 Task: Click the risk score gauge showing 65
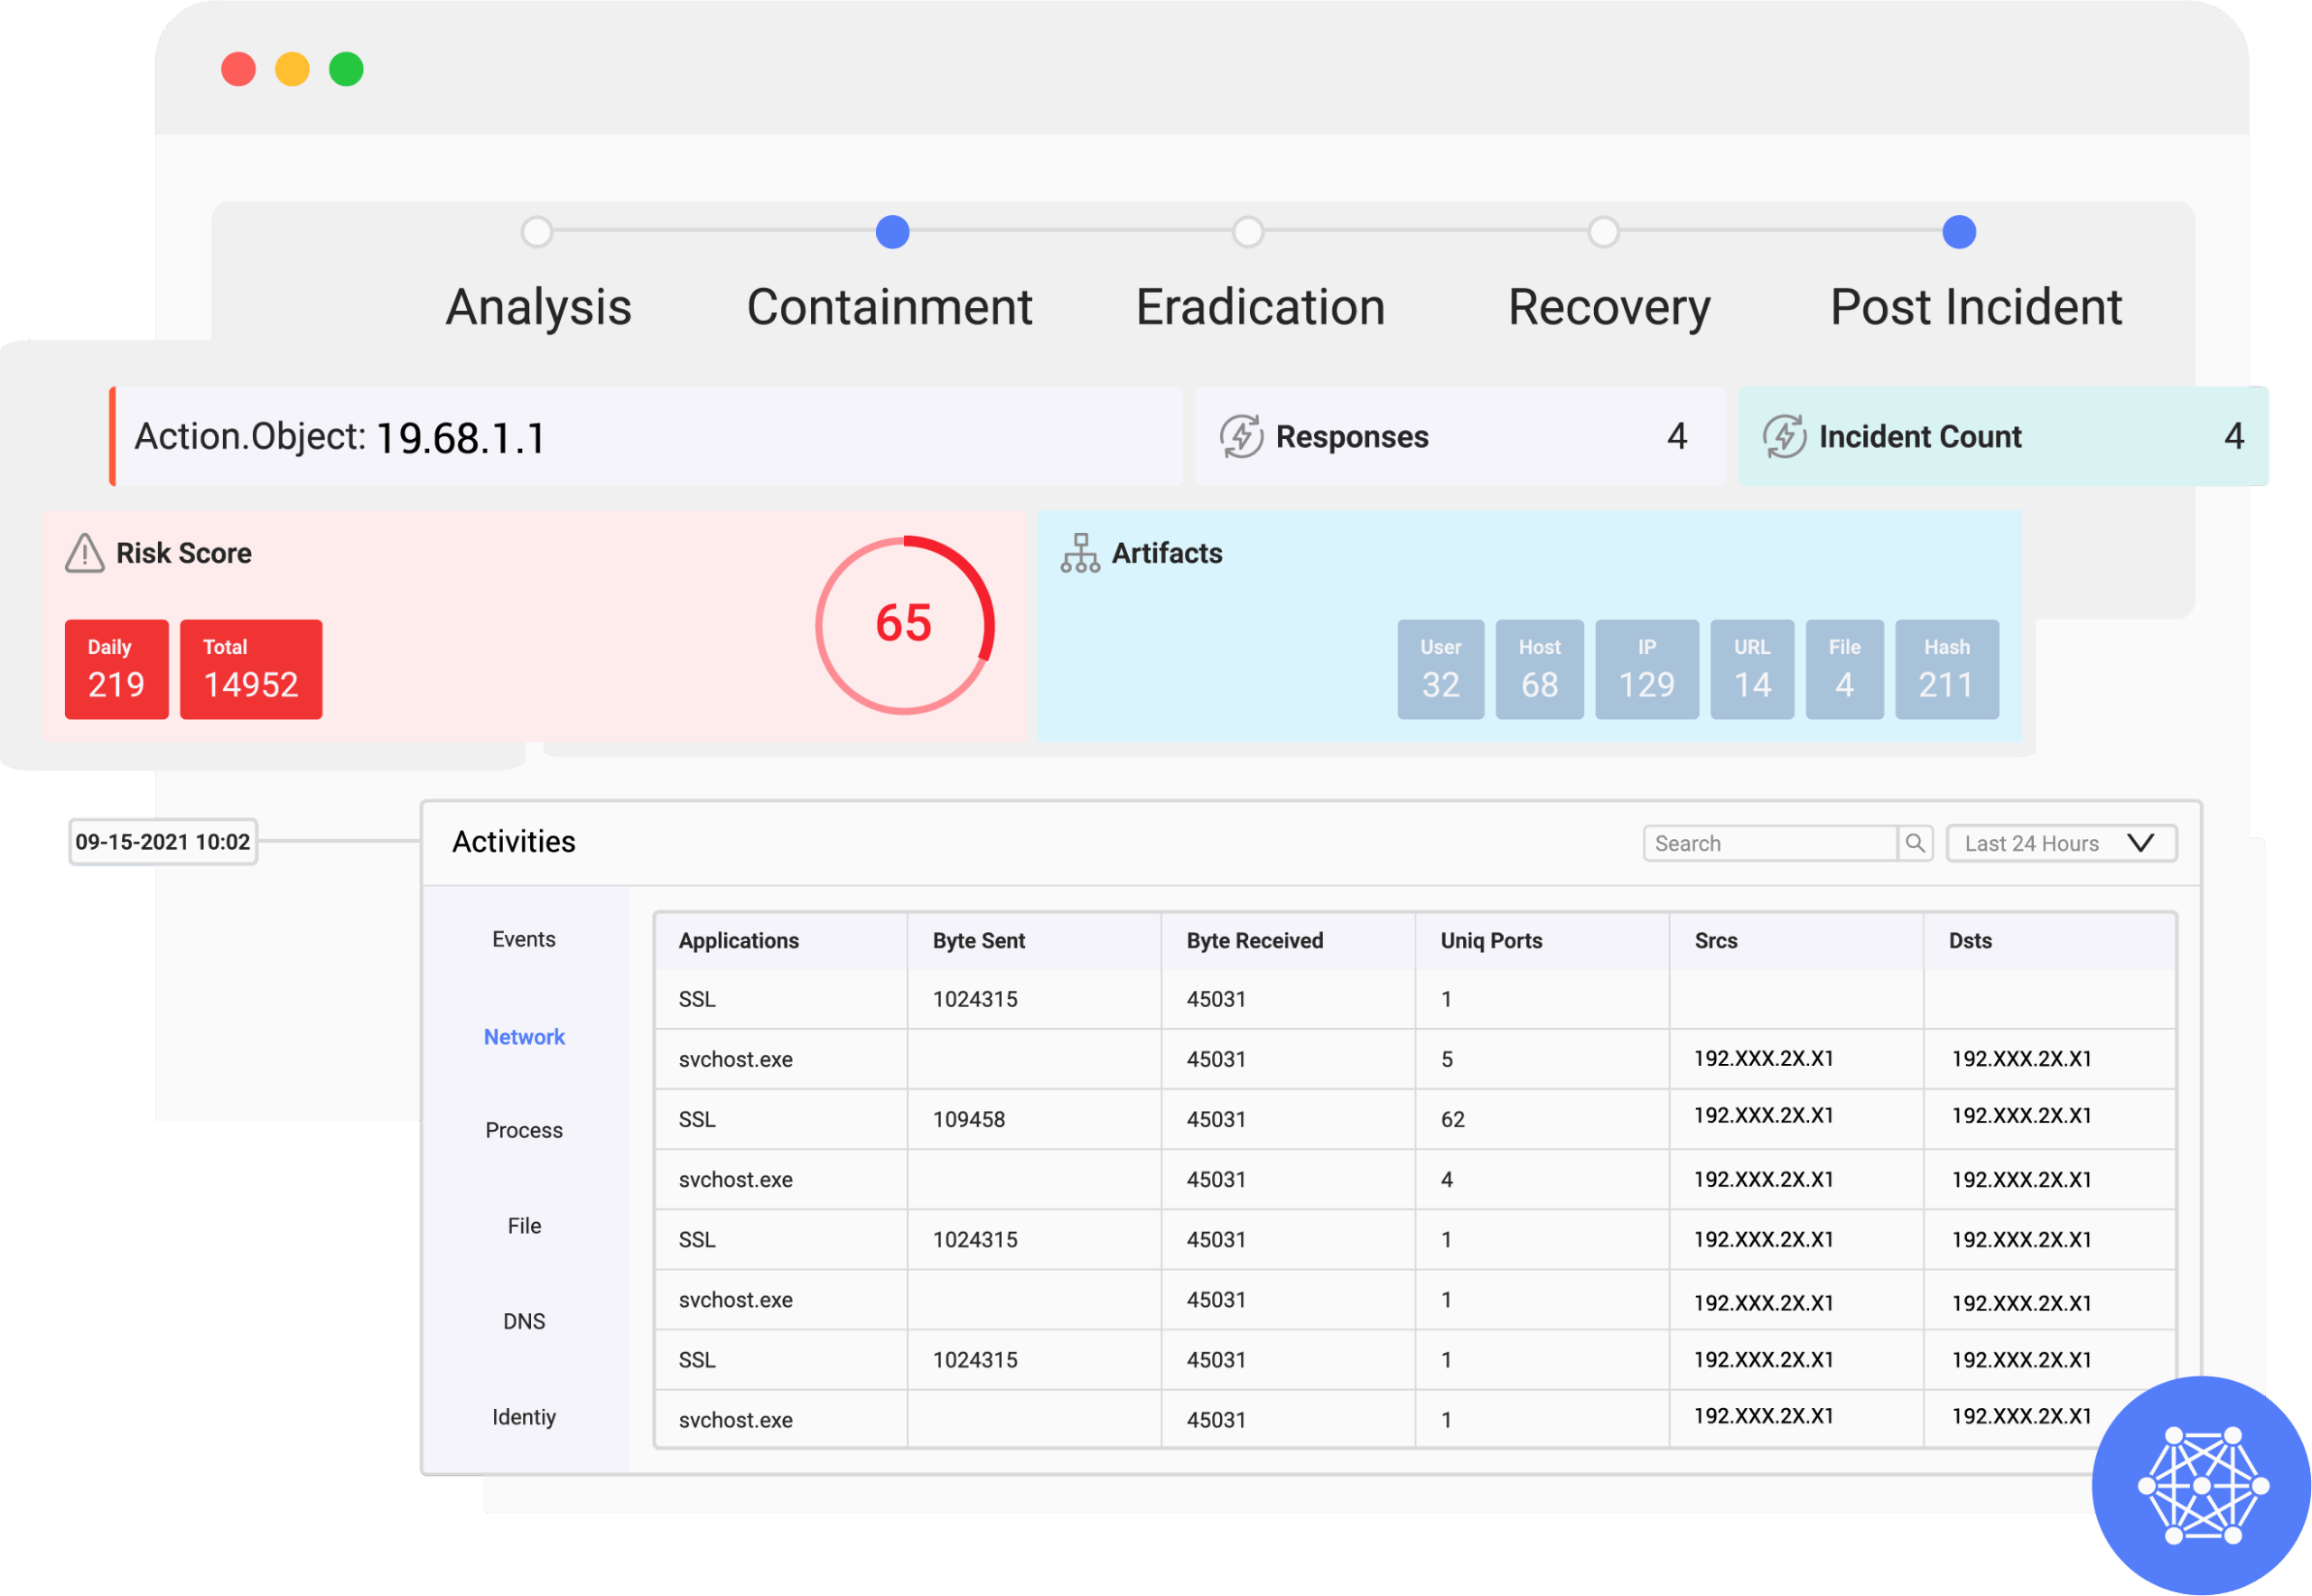[904, 624]
